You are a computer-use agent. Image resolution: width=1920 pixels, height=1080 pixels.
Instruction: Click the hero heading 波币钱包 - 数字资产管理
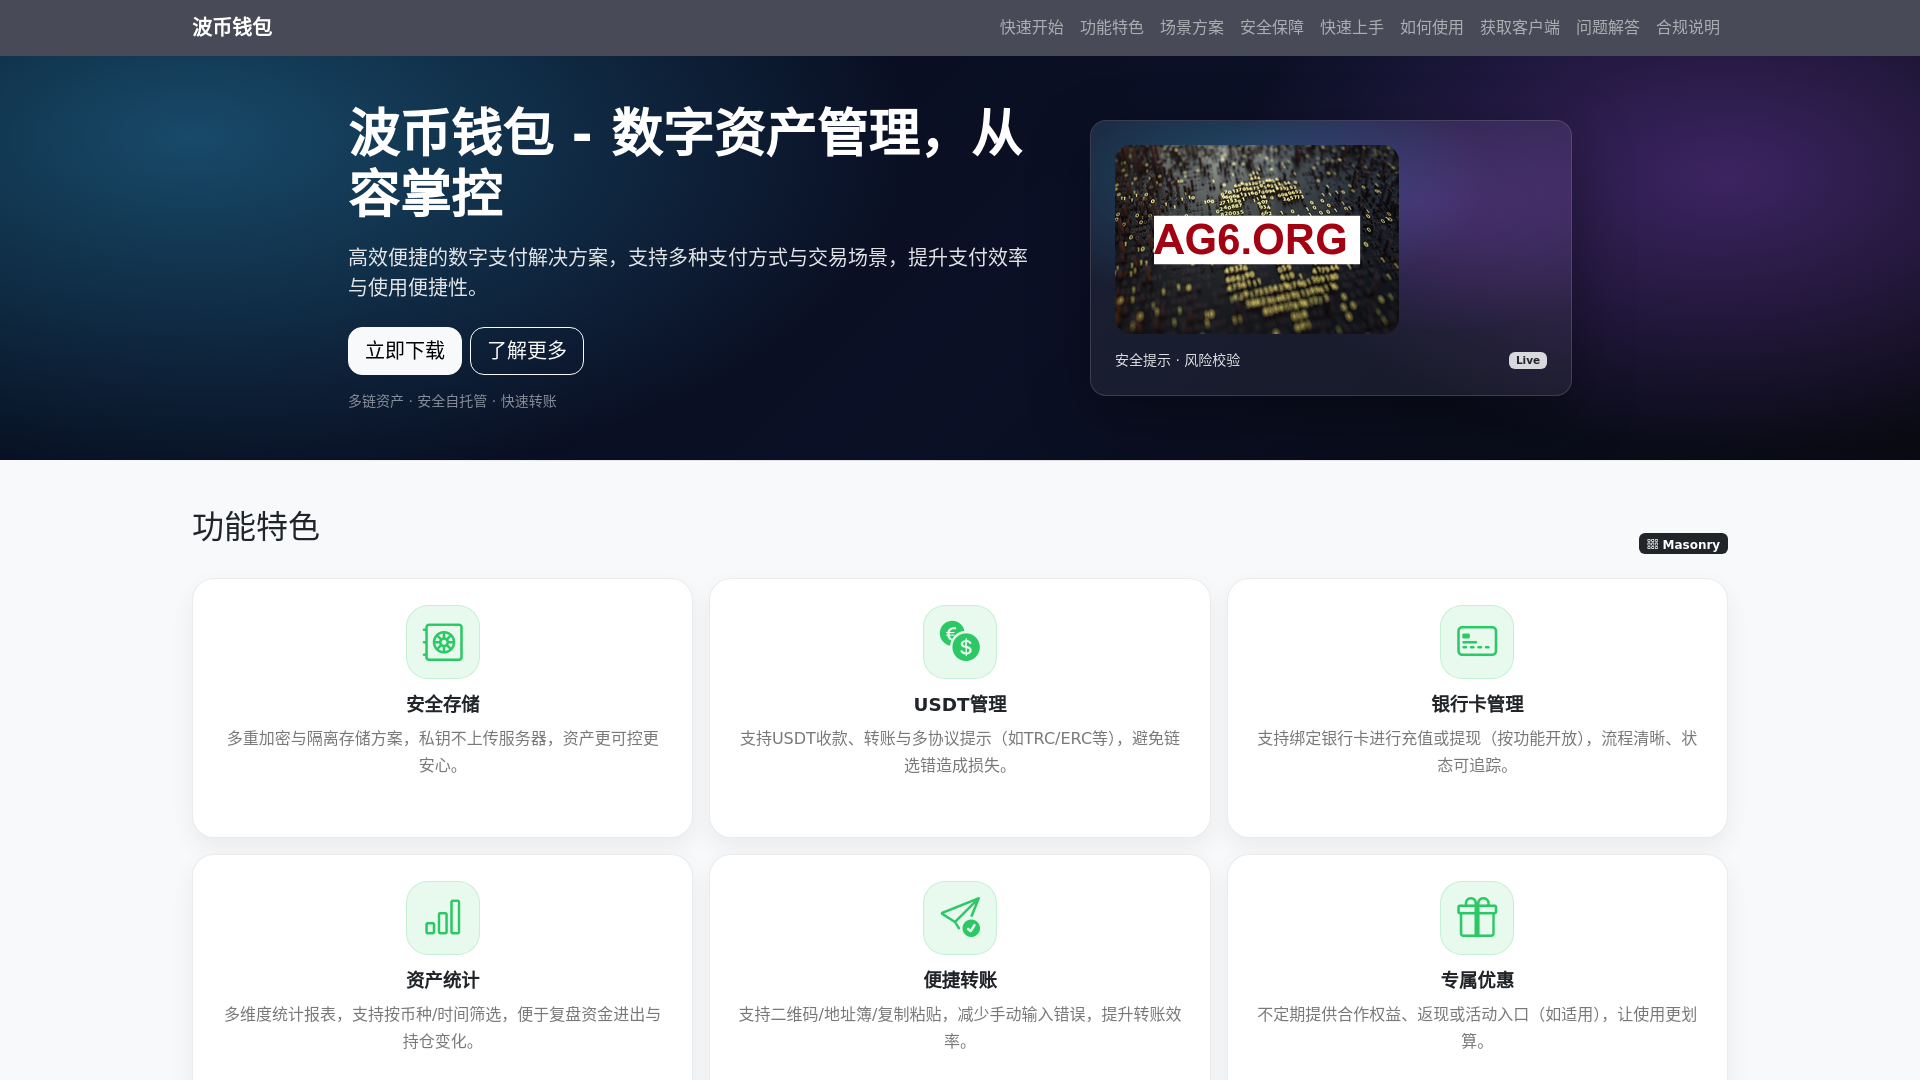coord(686,162)
